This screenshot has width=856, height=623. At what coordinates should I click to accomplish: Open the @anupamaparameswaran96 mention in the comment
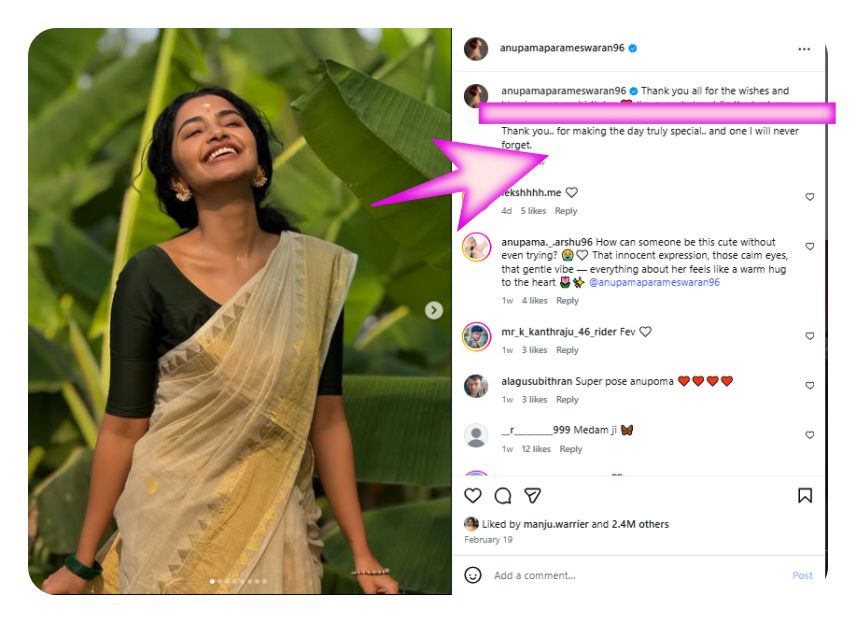(x=655, y=283)
